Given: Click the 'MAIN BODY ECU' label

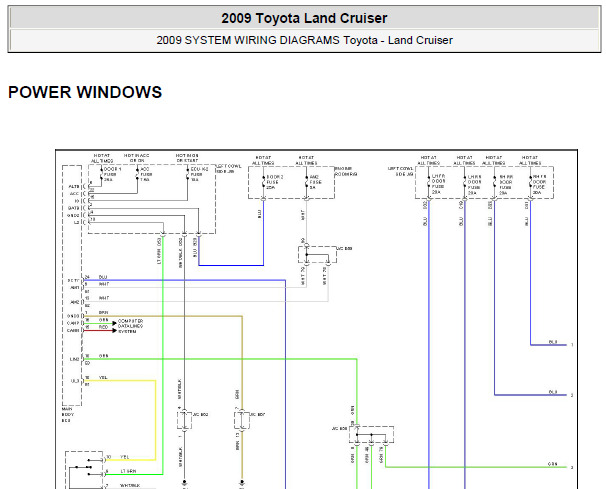Looking at the screenshot, I should pyautogui.click(x=68, y=414).
